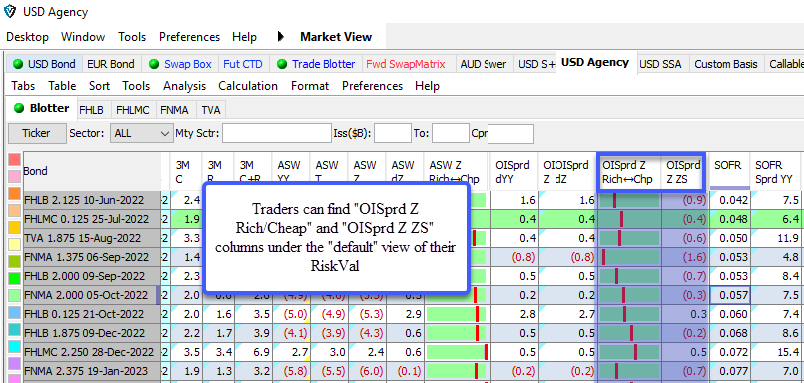Click the Ticker button
804x383 pixels.
[x=37, y=133]
